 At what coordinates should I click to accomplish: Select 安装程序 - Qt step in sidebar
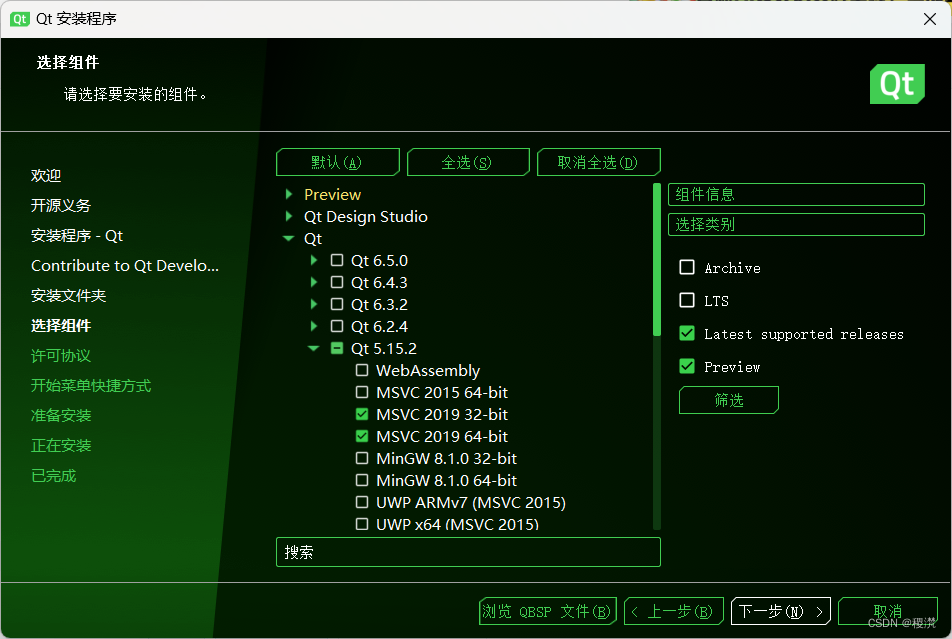77,236
